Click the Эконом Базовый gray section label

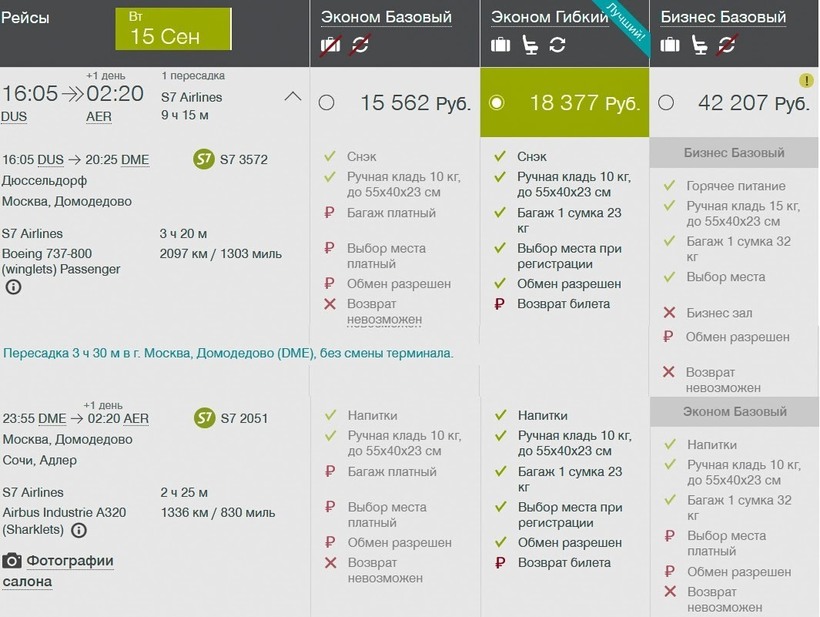[x=735, y=412]
